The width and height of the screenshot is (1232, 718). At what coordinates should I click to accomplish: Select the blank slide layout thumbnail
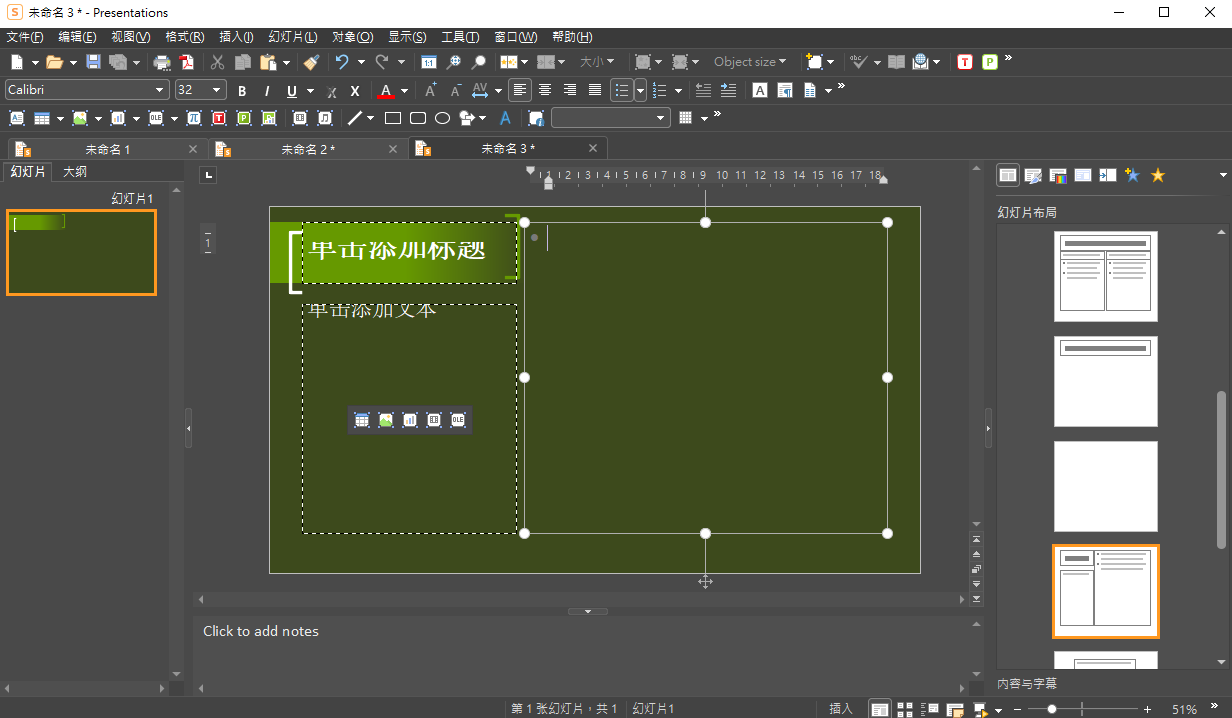pyautogui.click(x=1106, y=486)
